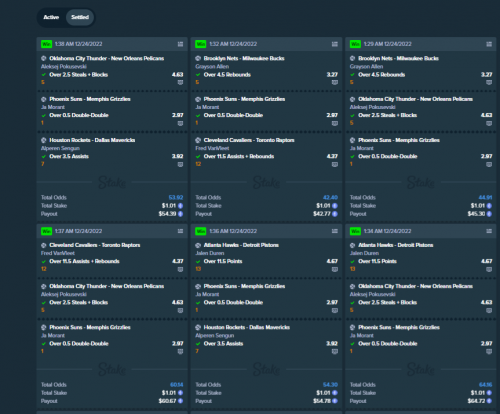Click the payout amount $60.67
This screenshot has height=414, width=500.
167,401
